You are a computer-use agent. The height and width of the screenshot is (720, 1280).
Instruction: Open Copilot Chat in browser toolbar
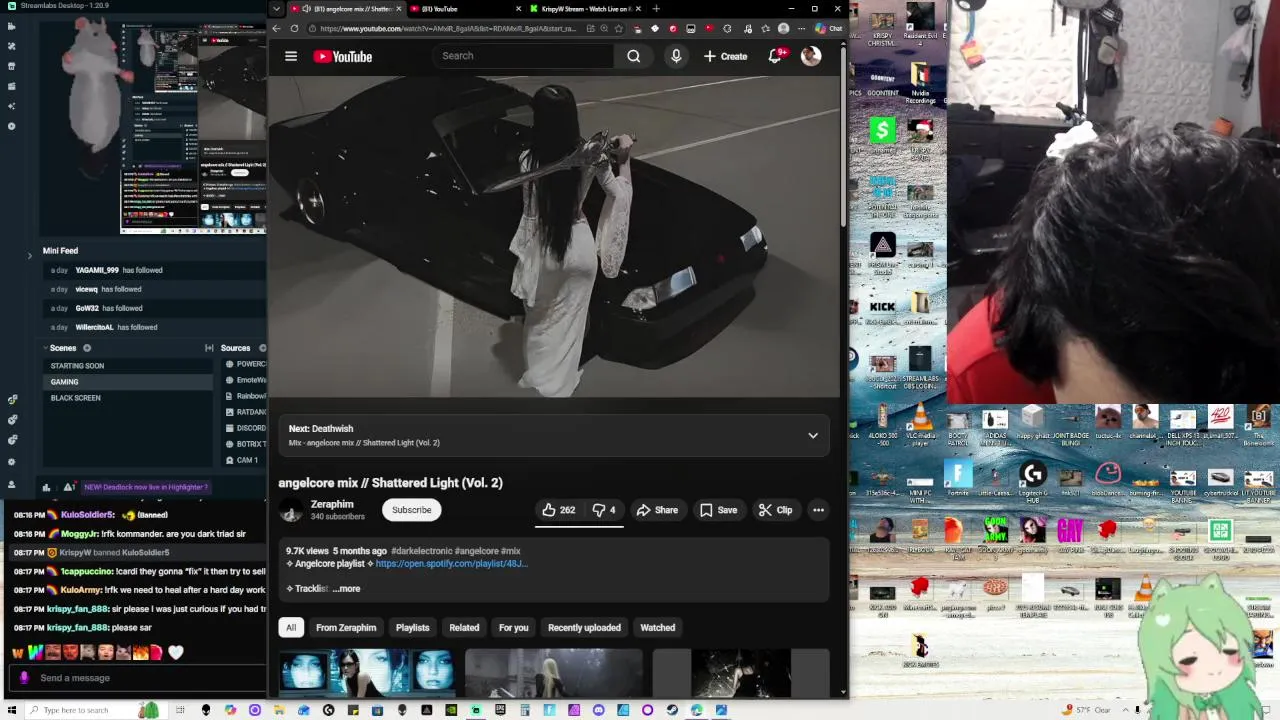tap(829, 28)
